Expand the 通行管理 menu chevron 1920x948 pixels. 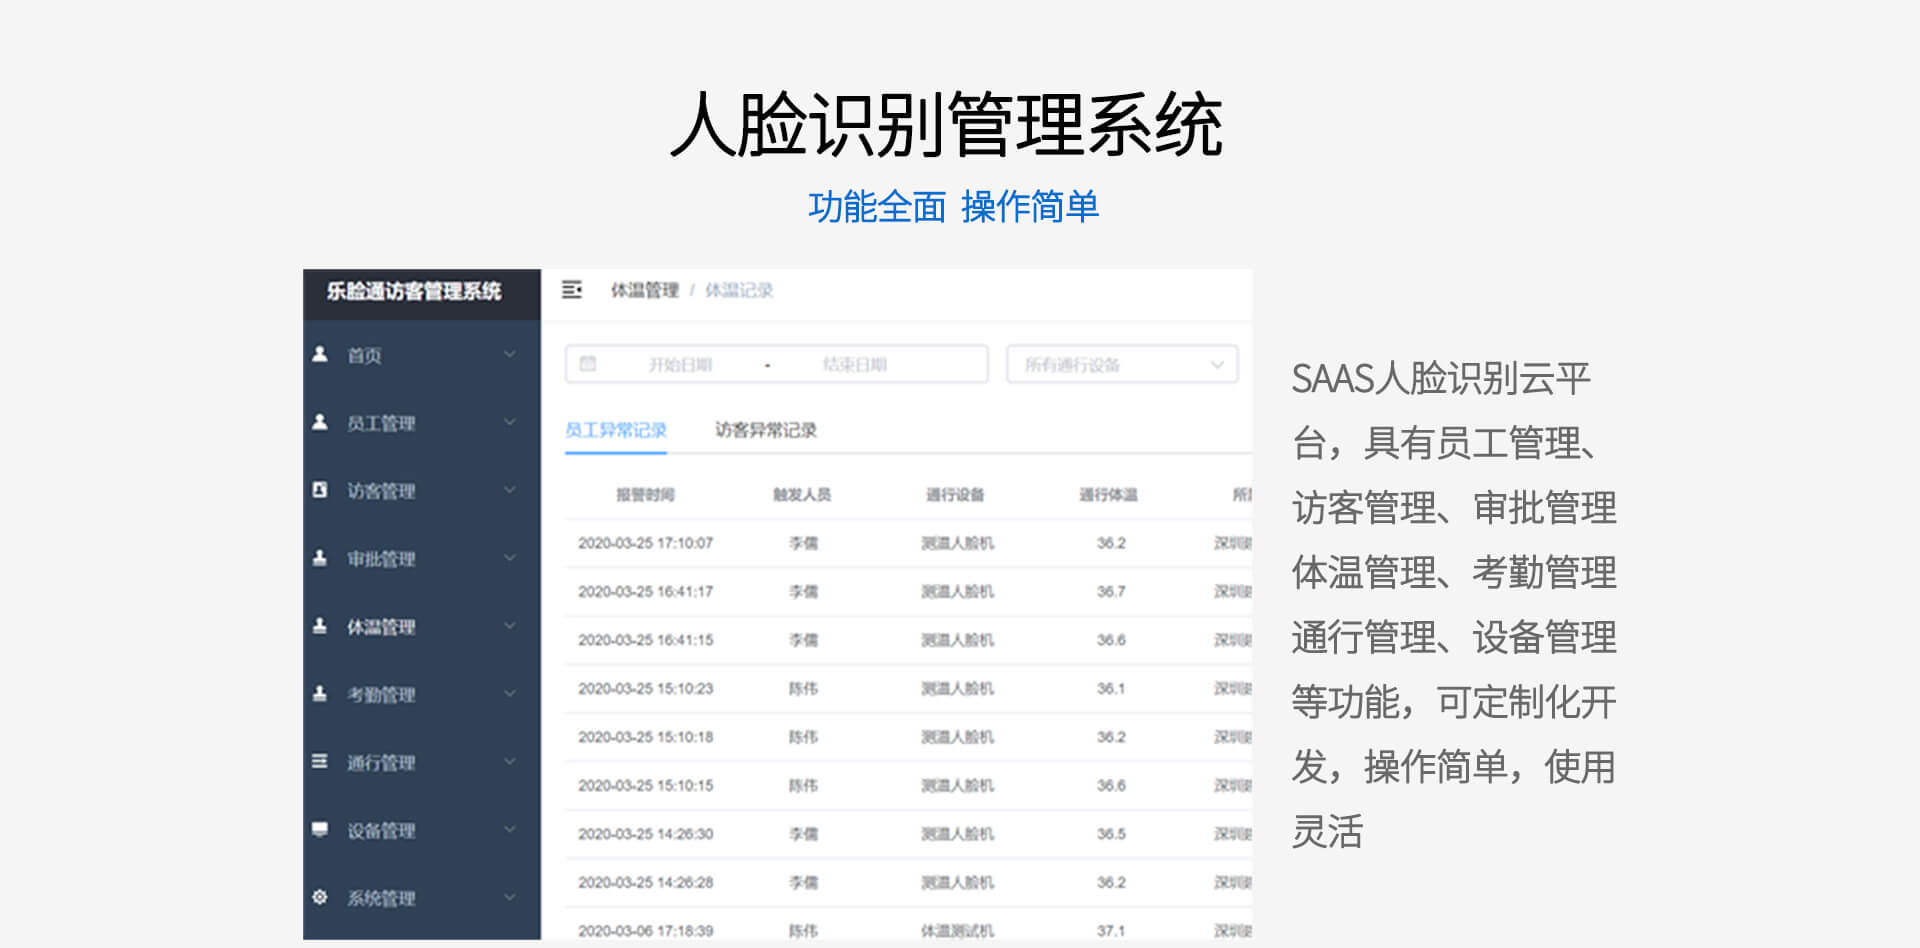pos(510,762)
